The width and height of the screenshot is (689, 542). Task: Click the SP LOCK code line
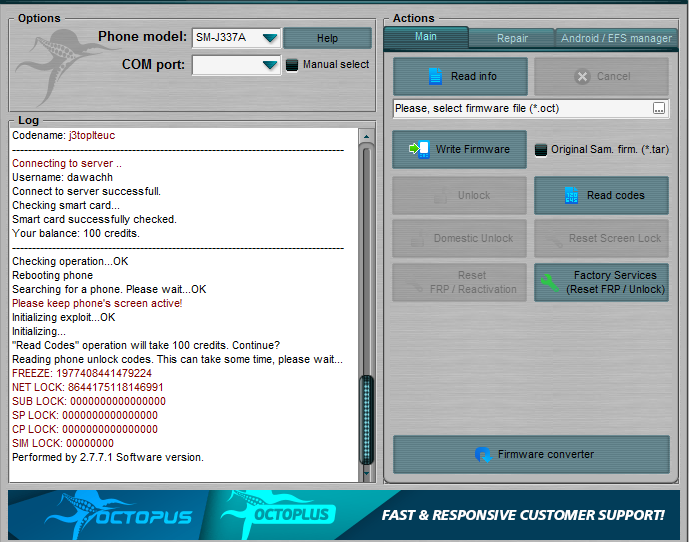pyautogui.click(x=85, y=415)
